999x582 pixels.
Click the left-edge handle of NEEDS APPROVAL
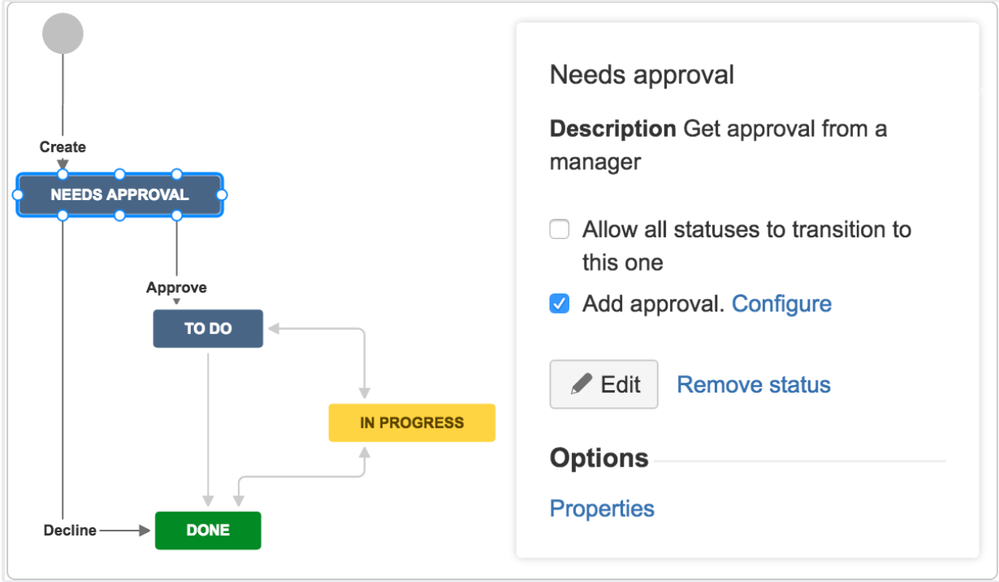17,194
